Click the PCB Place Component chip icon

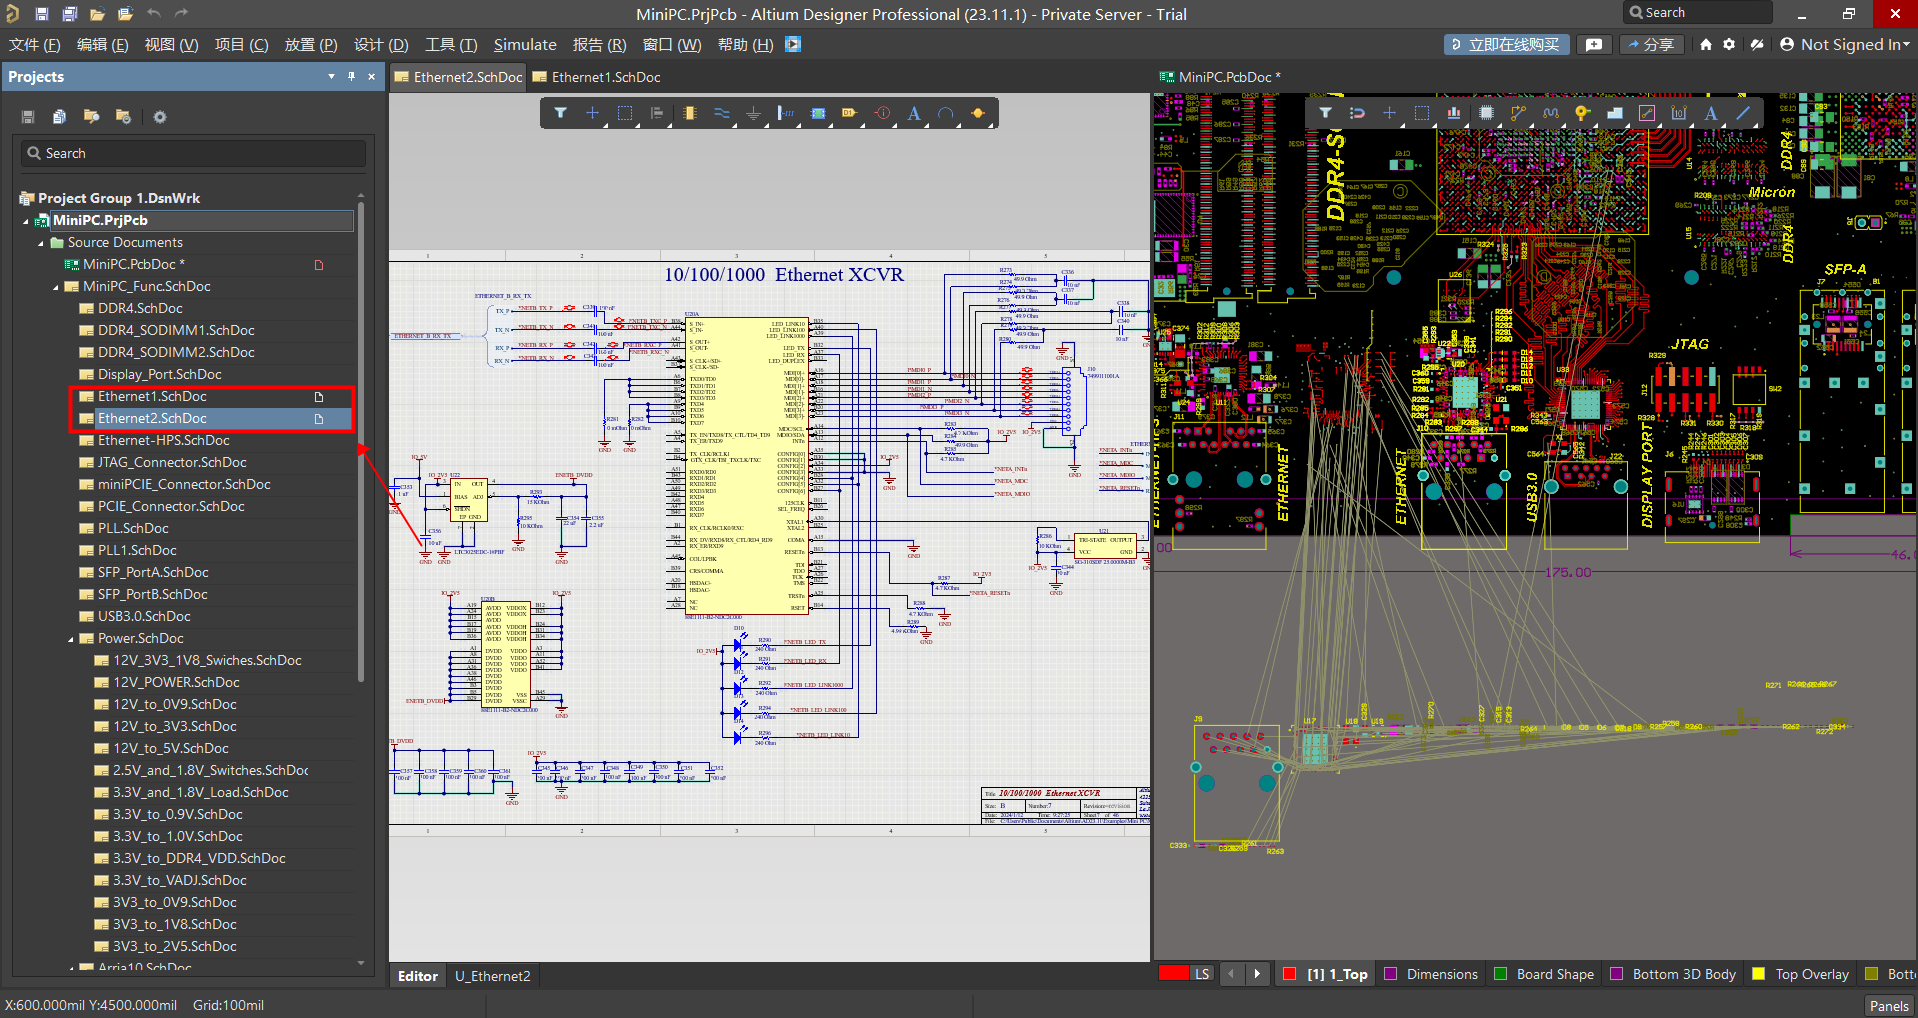1486,113
